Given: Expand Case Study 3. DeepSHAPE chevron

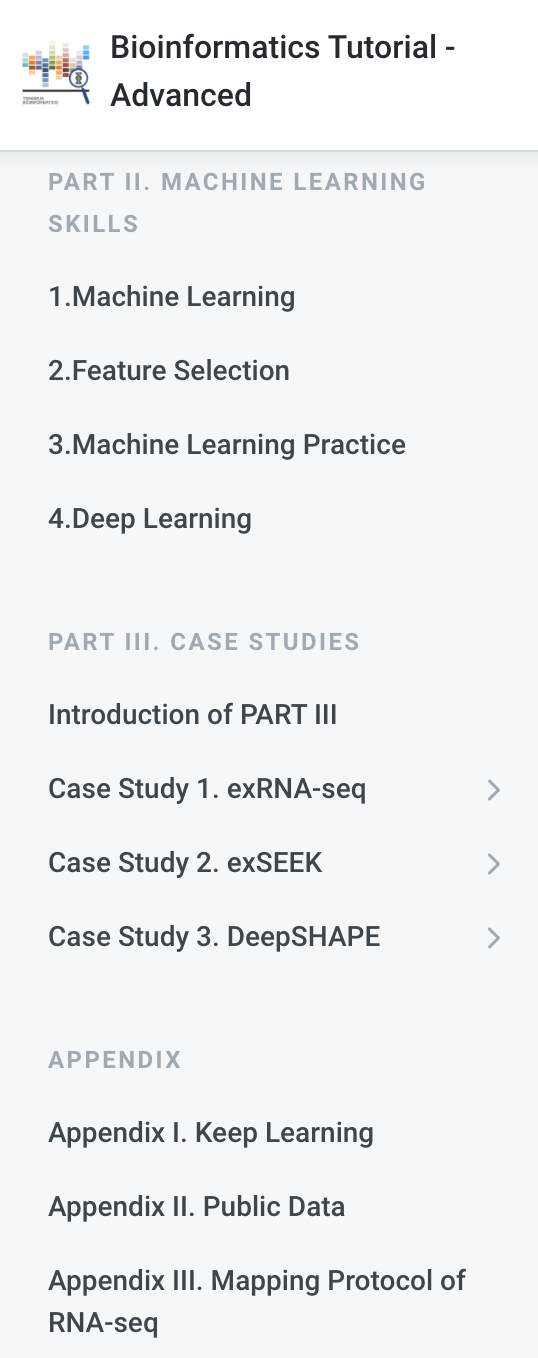Looking at the screenshot, I should pyautogui.click(x=493, y=938).
